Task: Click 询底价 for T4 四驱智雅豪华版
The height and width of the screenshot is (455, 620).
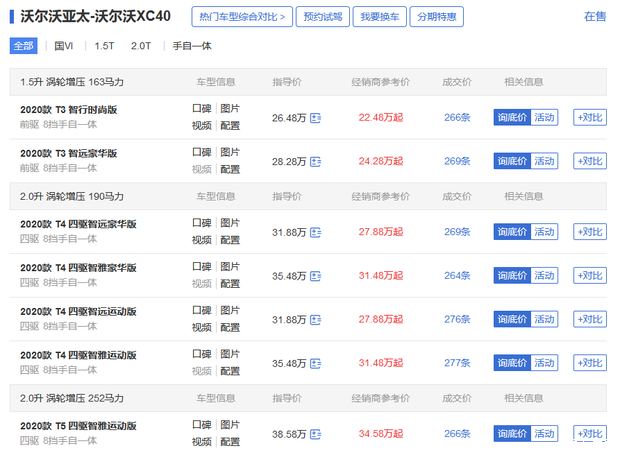Action: pyautogui.click(x=512, y=276)
